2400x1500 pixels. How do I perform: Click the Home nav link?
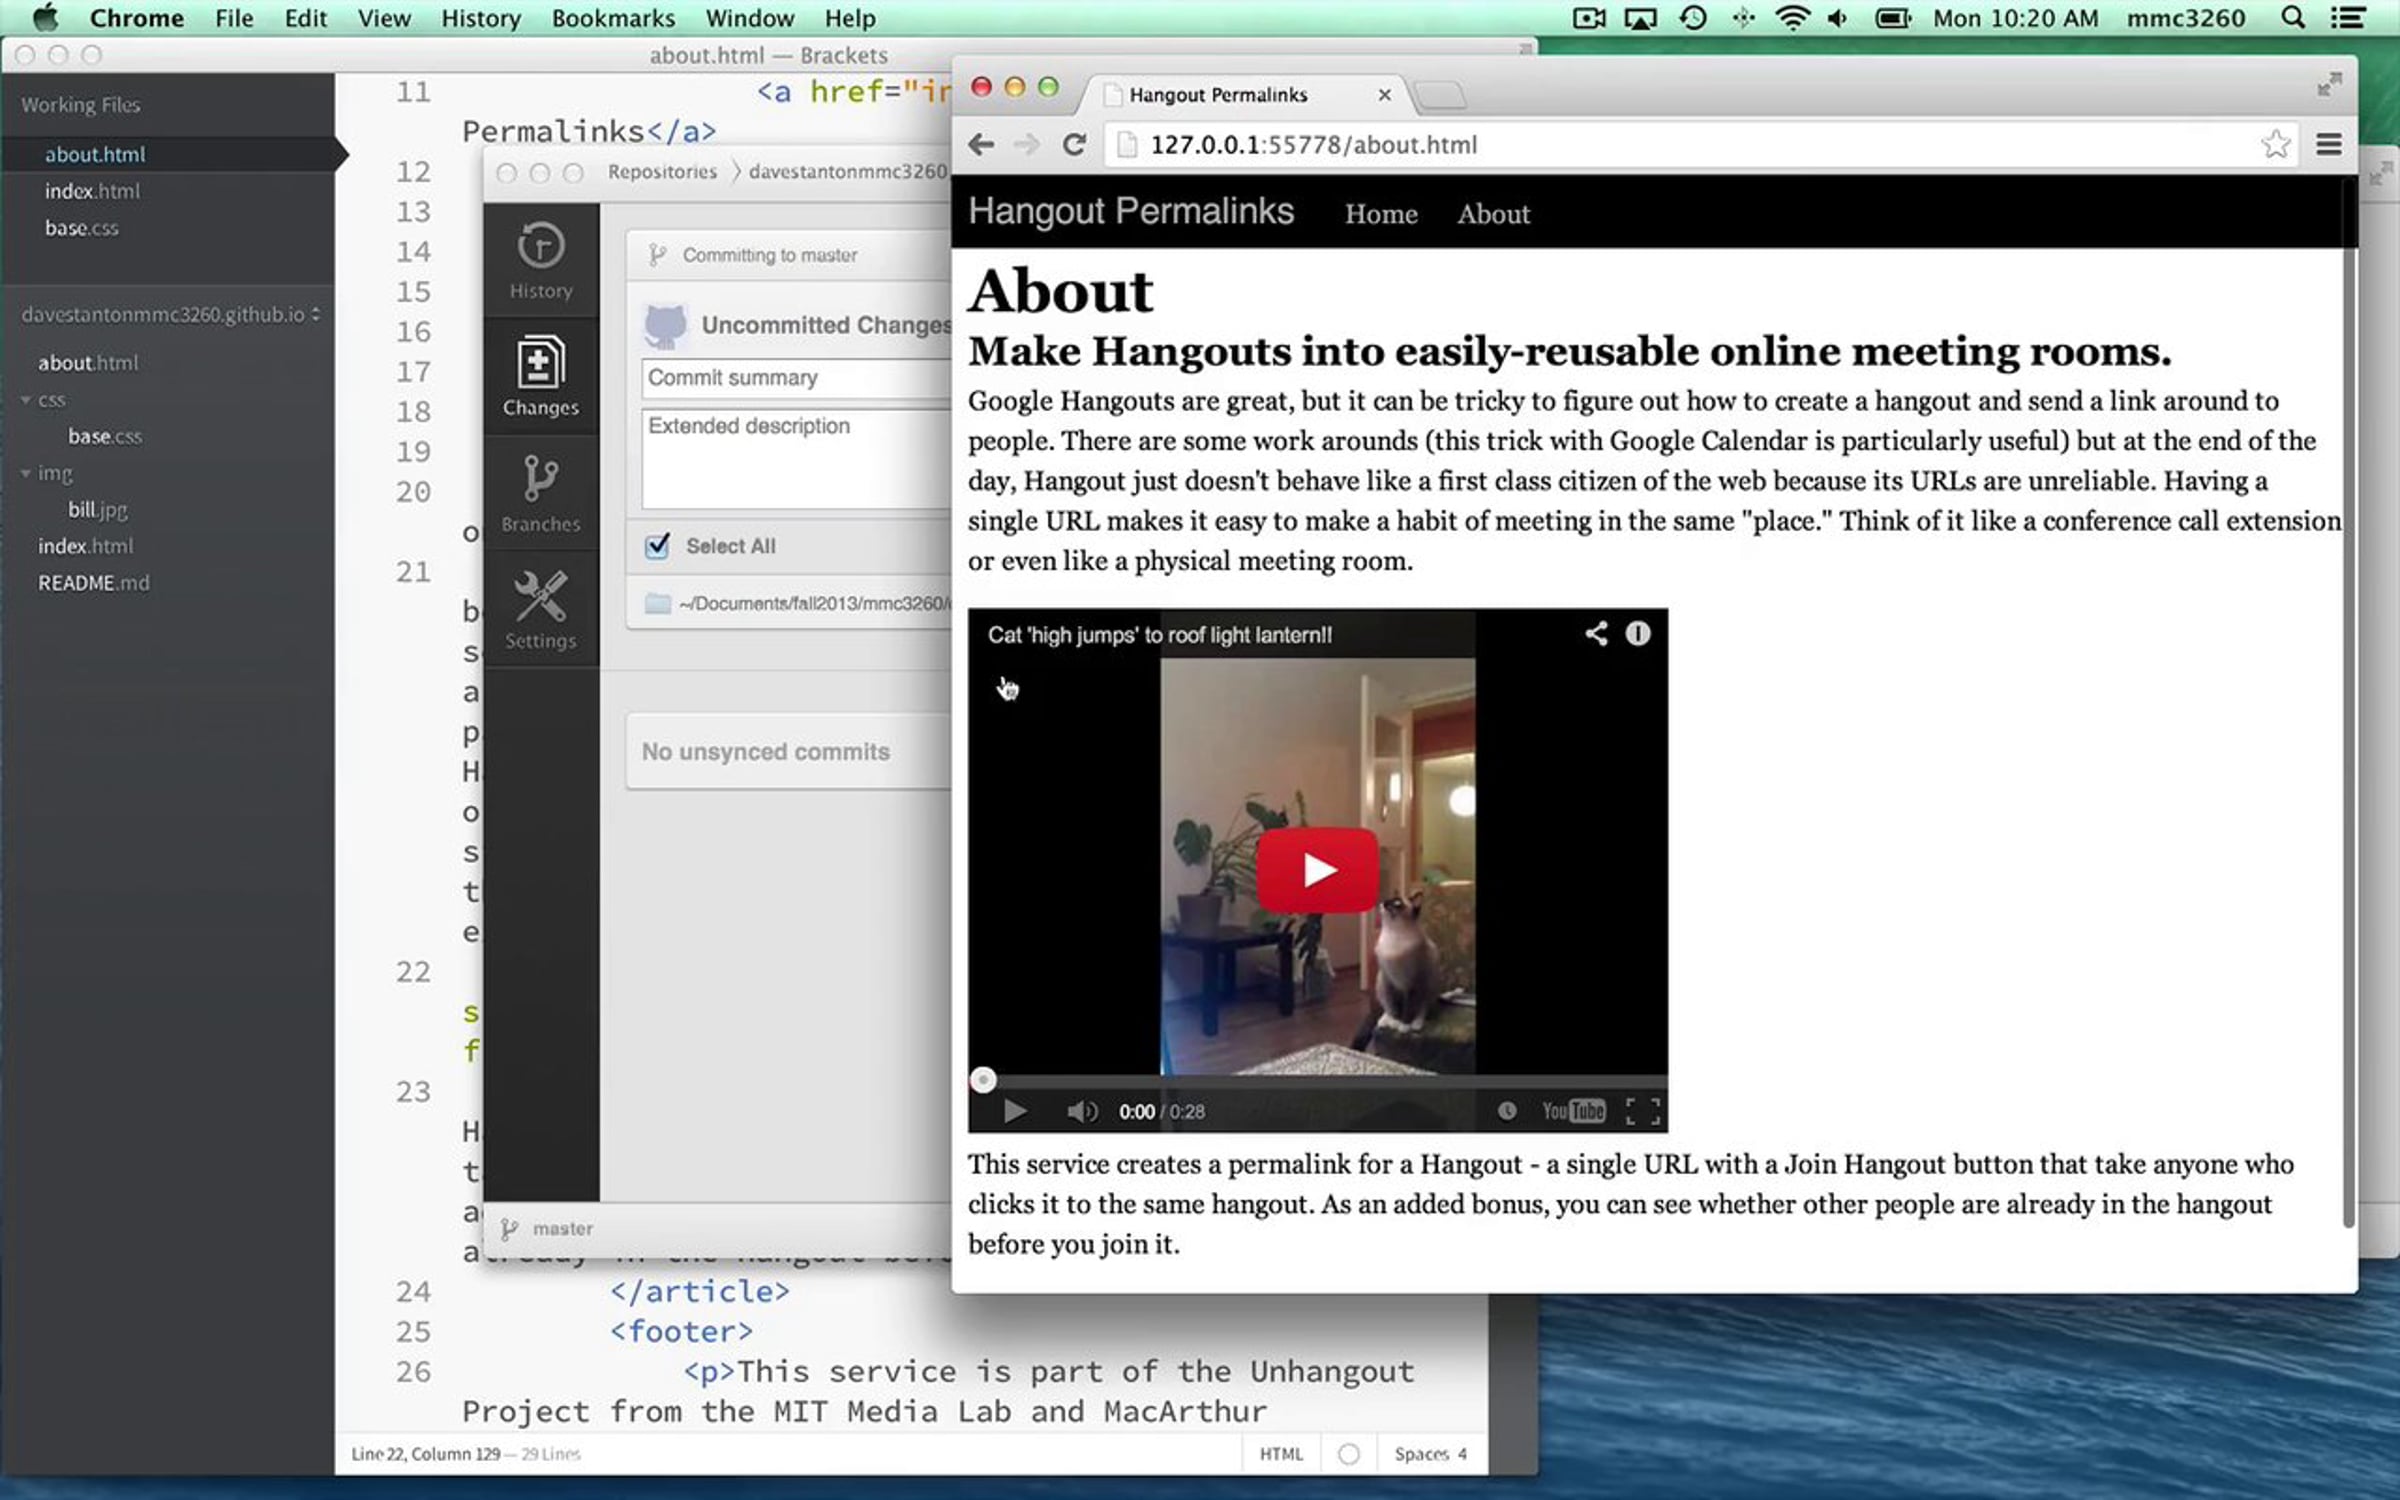(x=1381, y=213)
